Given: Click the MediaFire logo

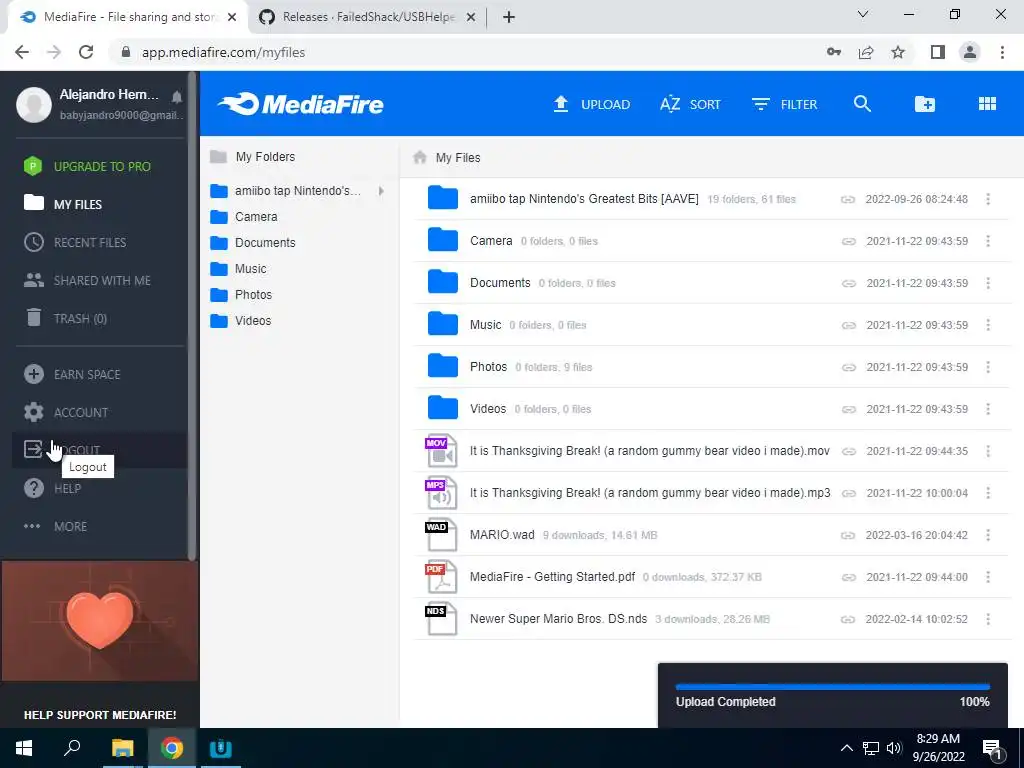Looking at the screenshot, I should tap(301, 104).
